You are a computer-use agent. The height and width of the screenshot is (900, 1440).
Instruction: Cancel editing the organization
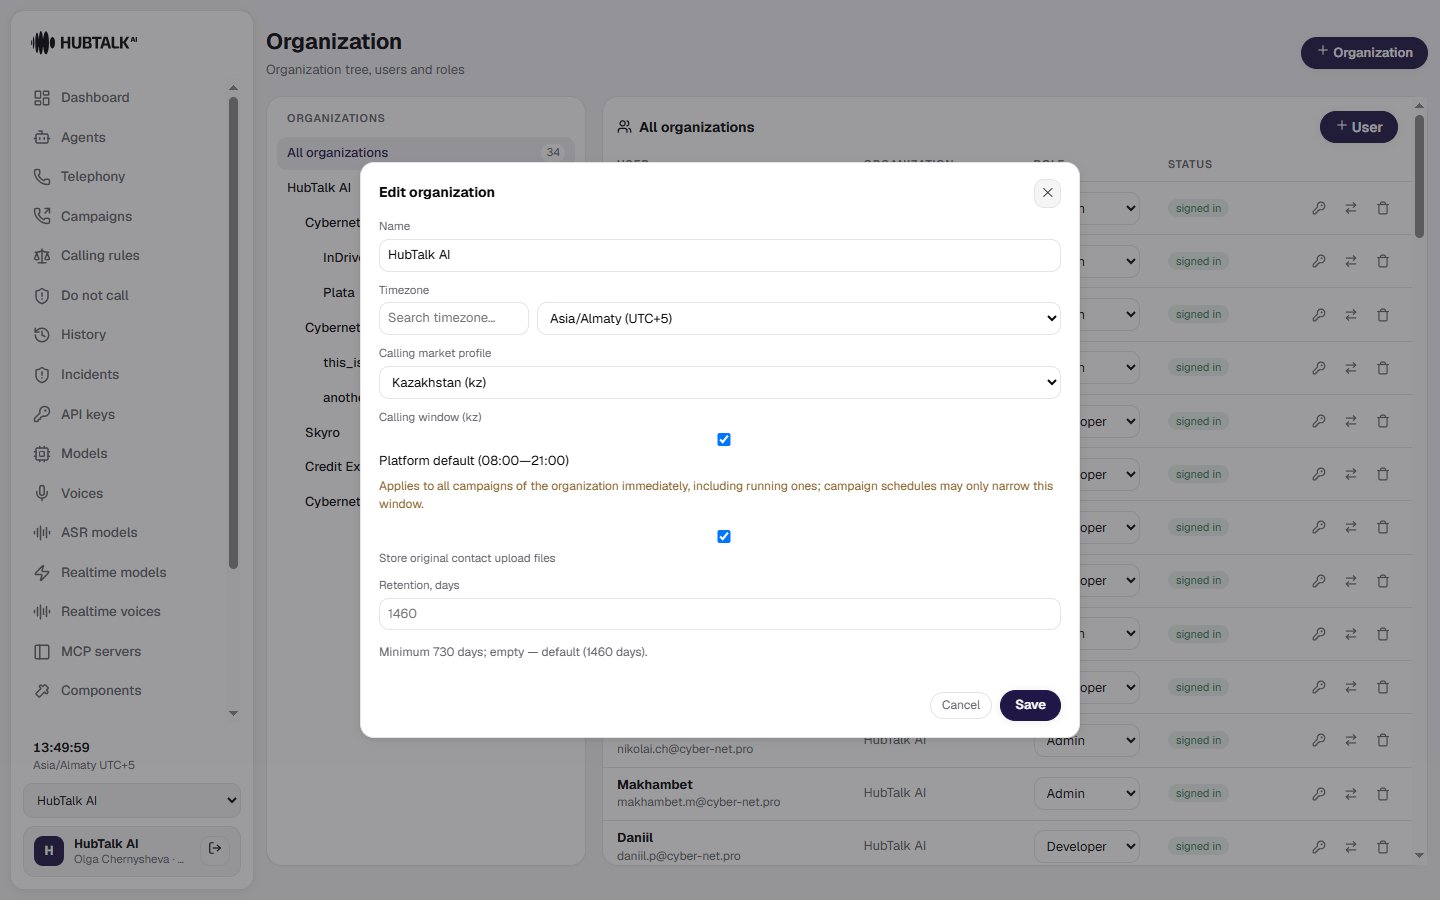tap(961, 705)
